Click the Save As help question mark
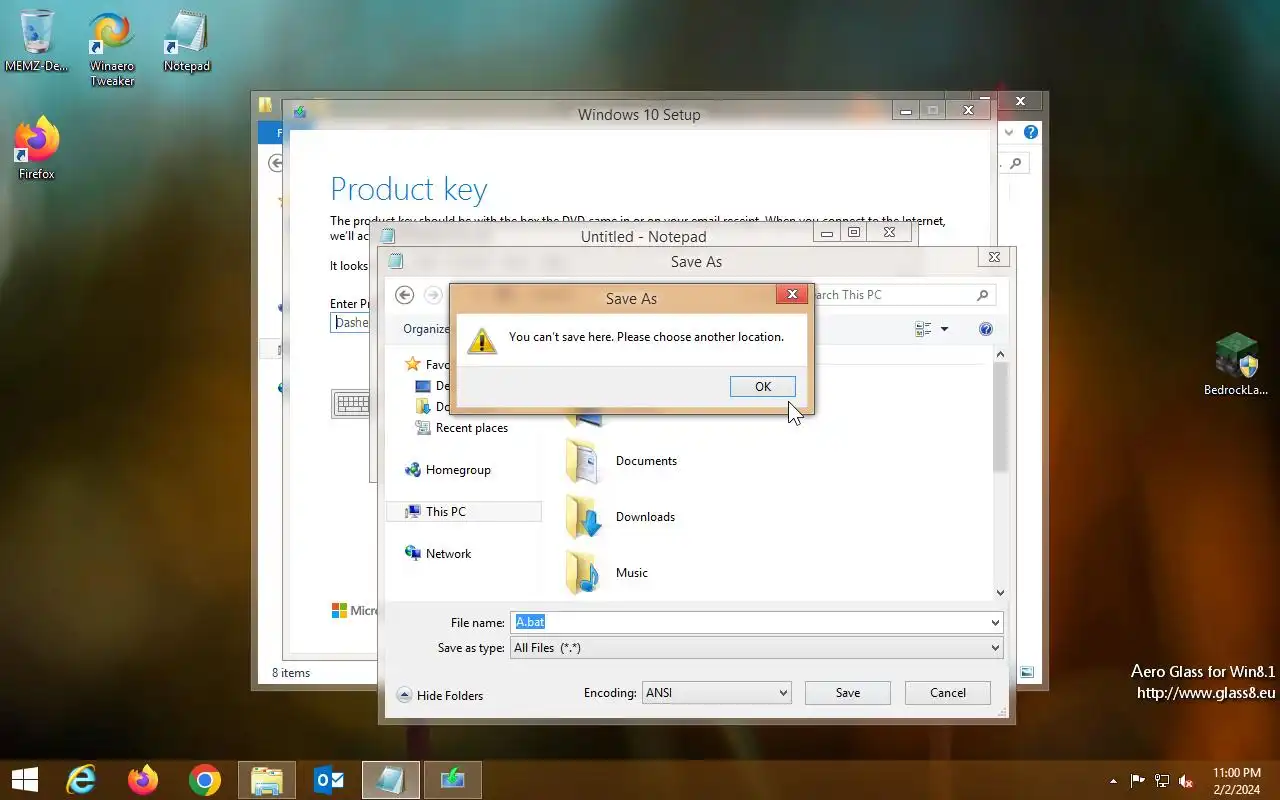 tap(986, 329)
